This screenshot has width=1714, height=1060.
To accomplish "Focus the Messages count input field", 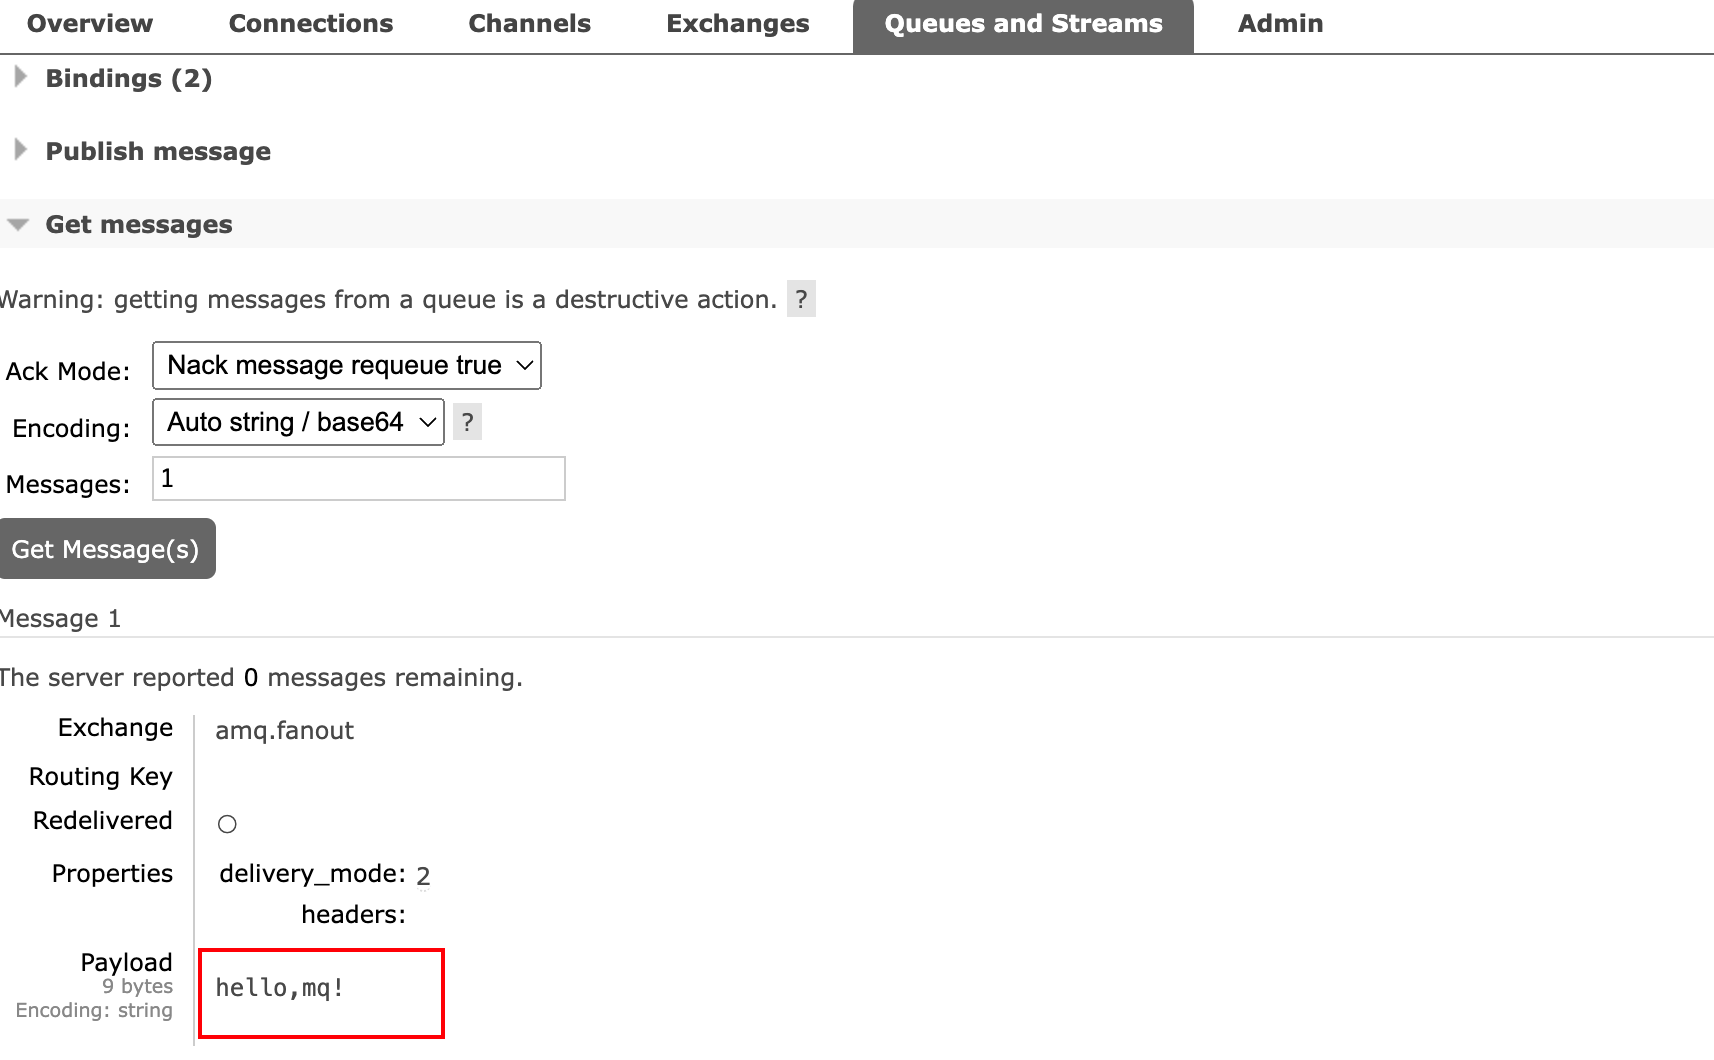I will click(x=359, y=479).
